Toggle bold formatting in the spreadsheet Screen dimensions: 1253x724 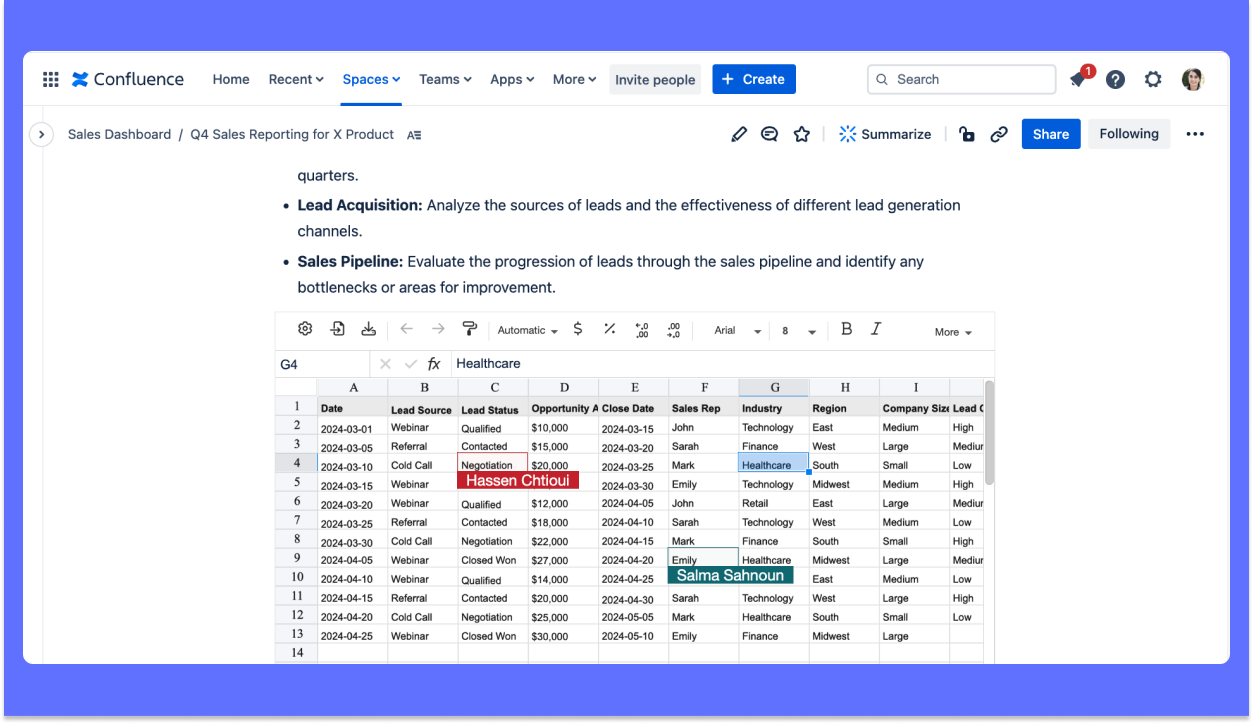(846, 329)
